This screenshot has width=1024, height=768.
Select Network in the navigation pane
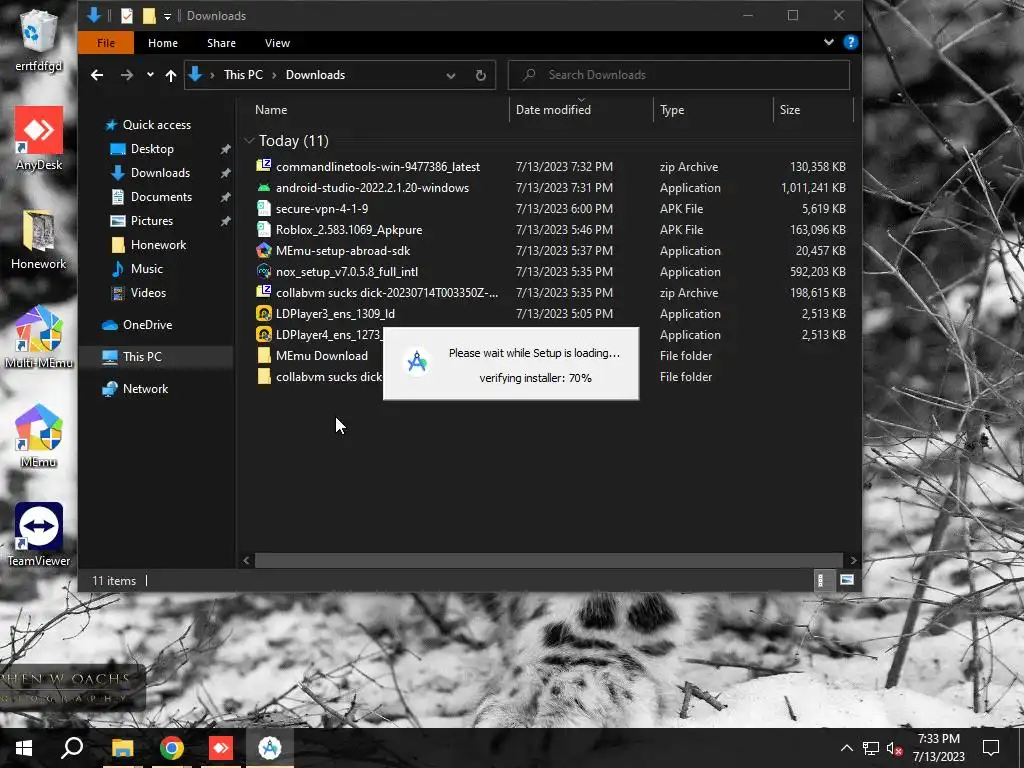tap(145, 389)
